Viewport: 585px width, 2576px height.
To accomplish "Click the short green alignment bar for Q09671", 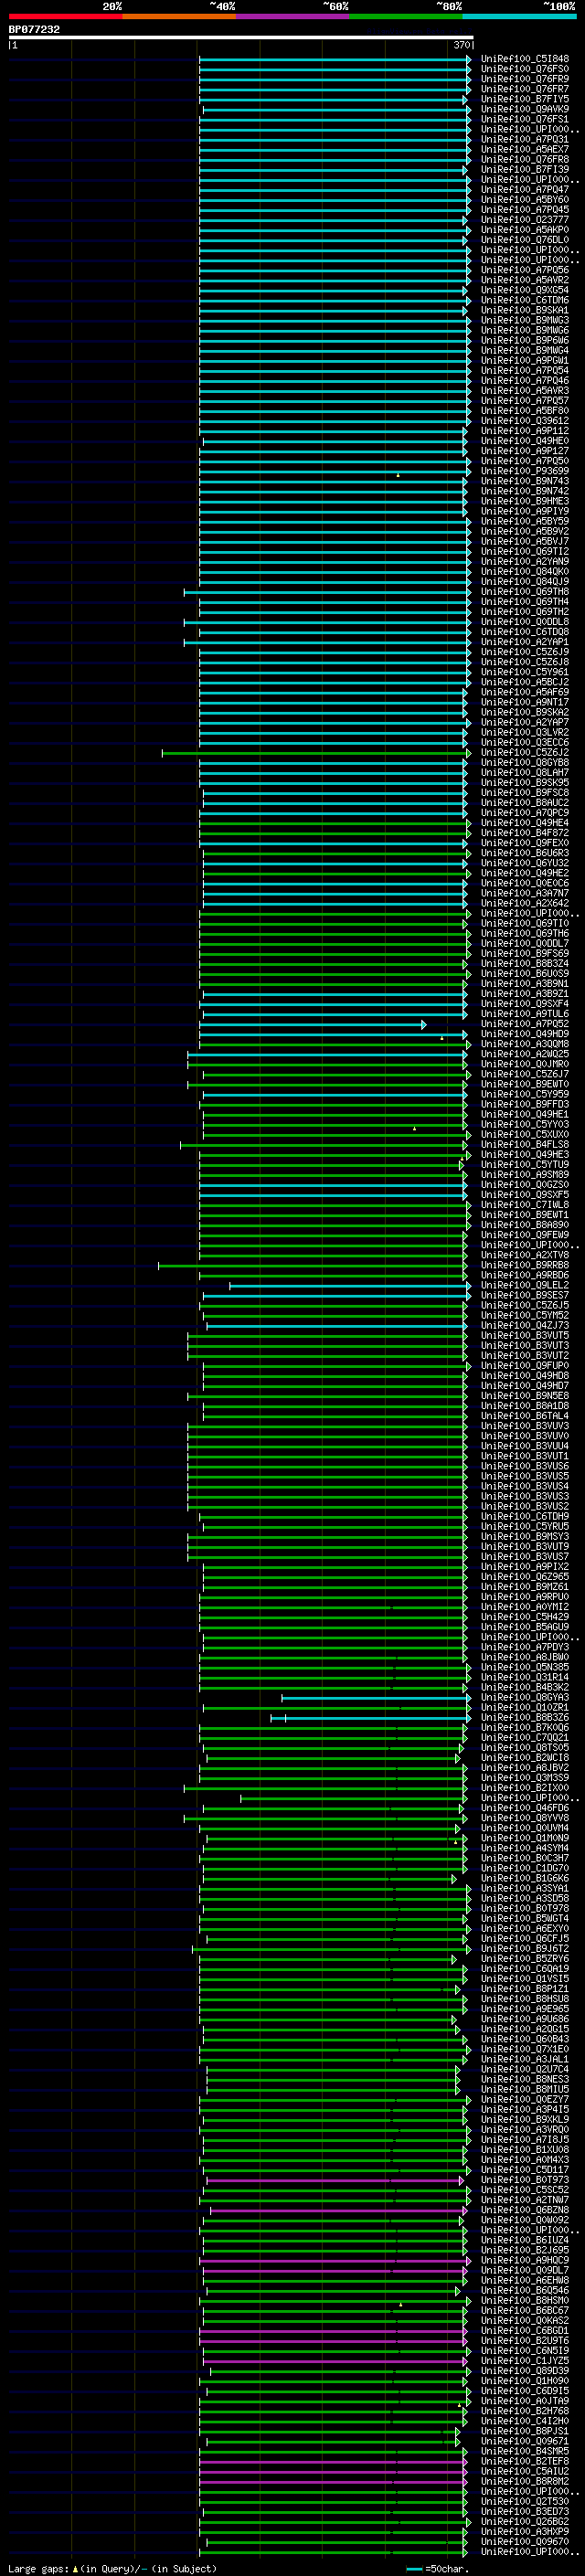I will coord(333,2441).
